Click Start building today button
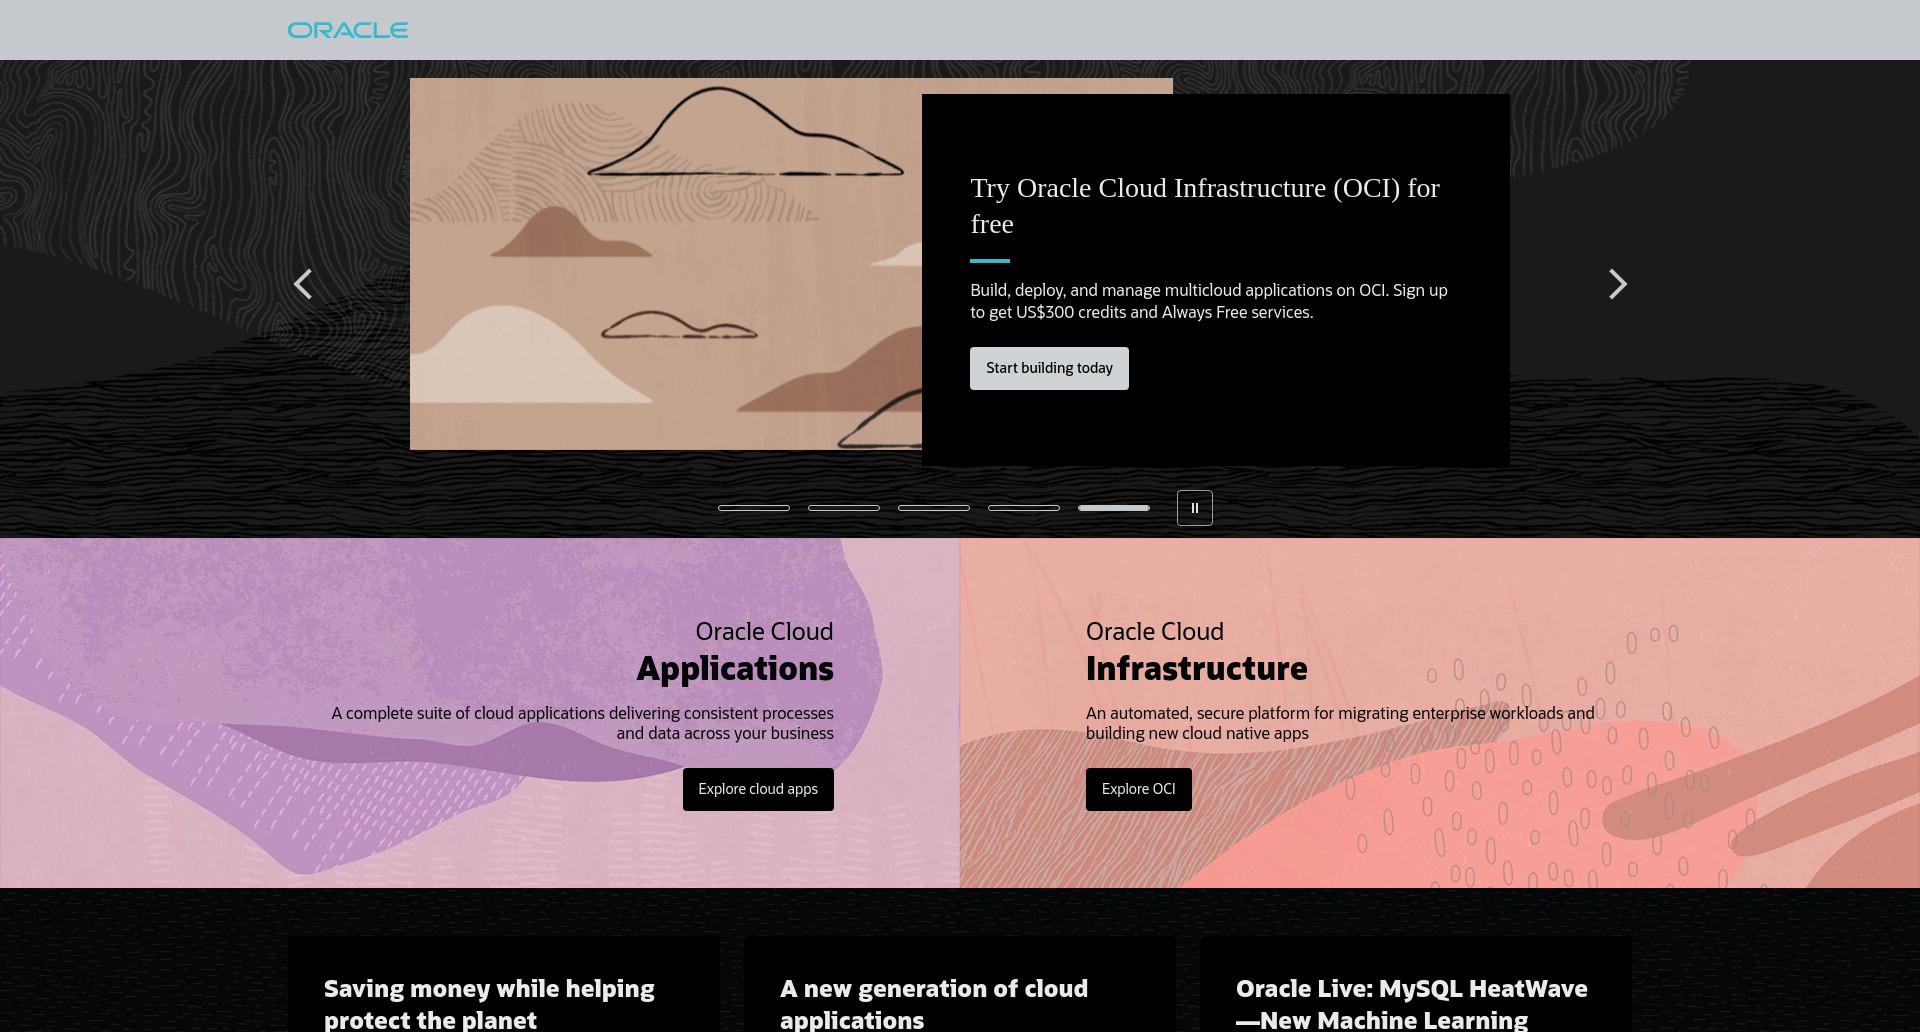 tap(1049, 368)
